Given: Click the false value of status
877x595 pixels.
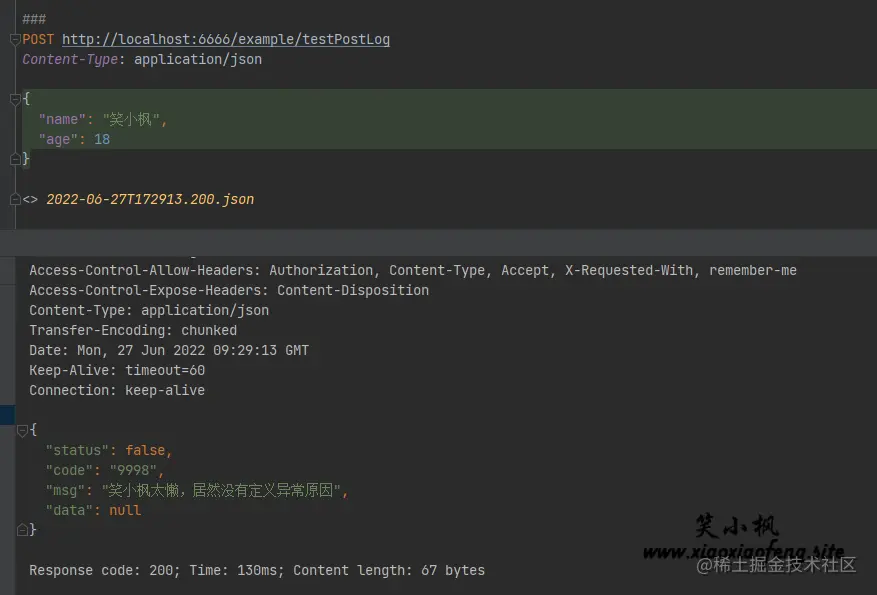Looking at the screenshot, I should click(x=145, y=451).
